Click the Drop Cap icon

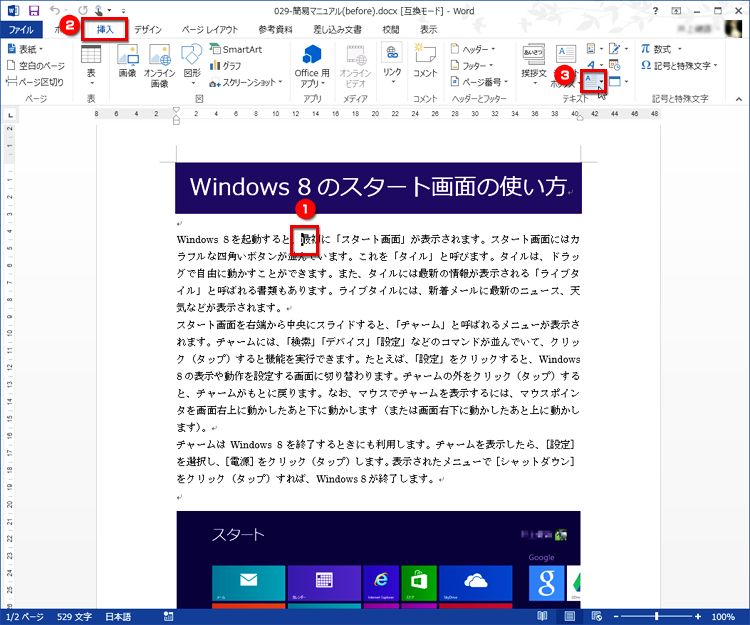click(593, 81)
